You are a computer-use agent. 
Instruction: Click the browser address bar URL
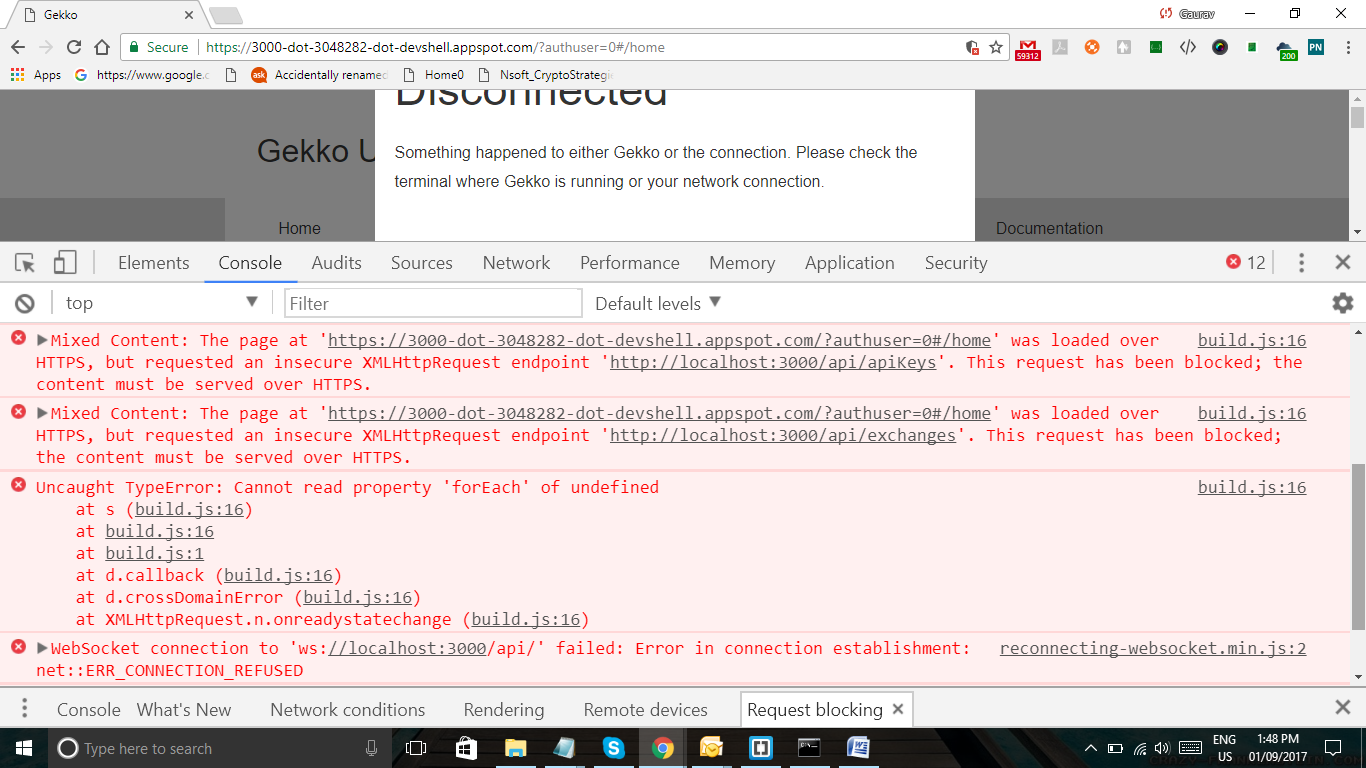[435, 47]
